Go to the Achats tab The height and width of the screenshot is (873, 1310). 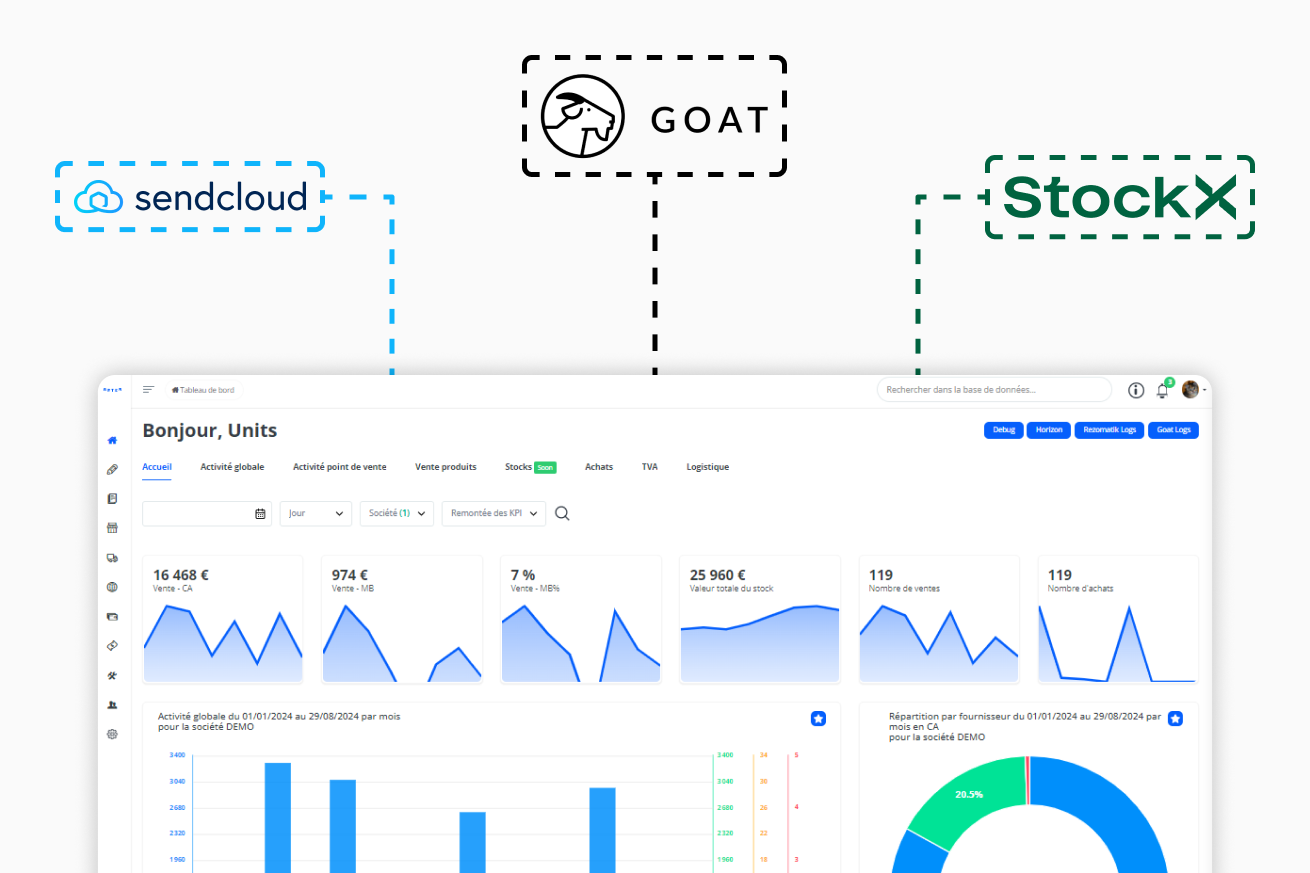click(599, 467)
